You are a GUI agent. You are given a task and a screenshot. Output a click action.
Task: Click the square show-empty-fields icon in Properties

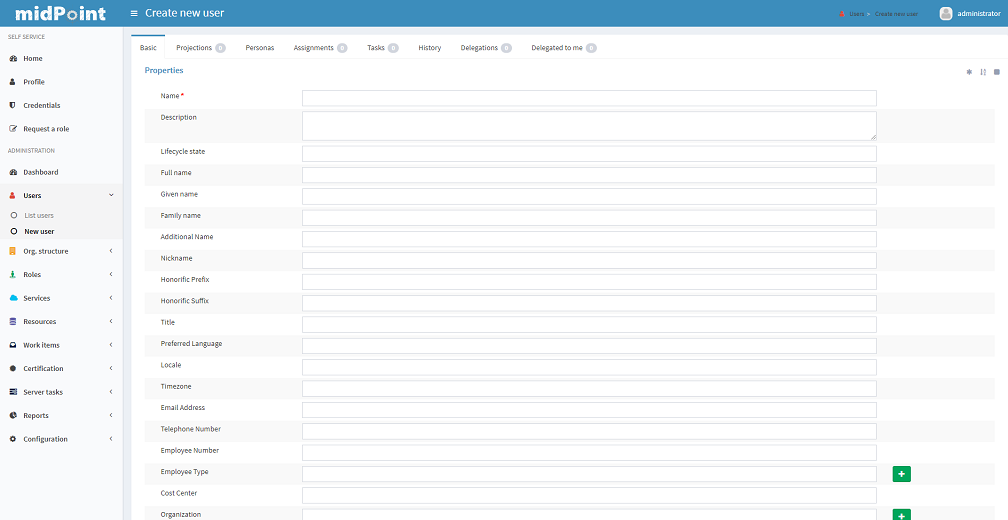pos(997,72)
